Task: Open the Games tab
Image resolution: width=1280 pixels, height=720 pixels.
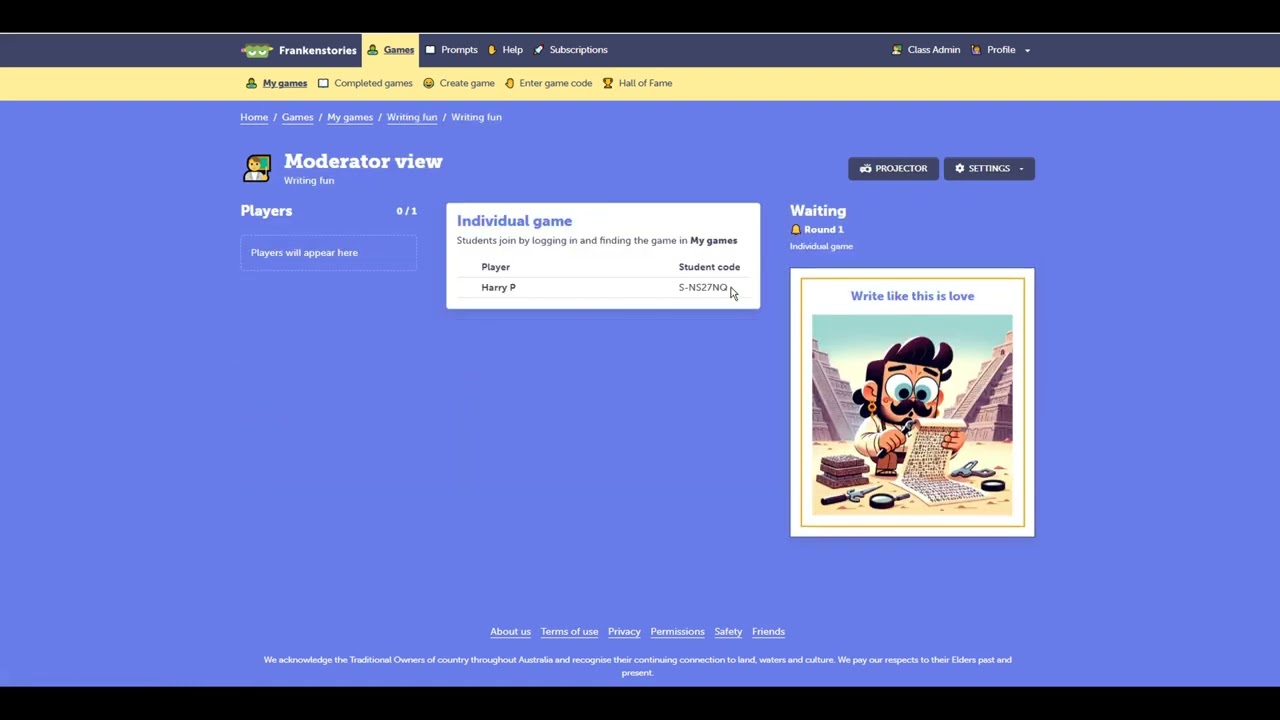Action: point(390,50)
